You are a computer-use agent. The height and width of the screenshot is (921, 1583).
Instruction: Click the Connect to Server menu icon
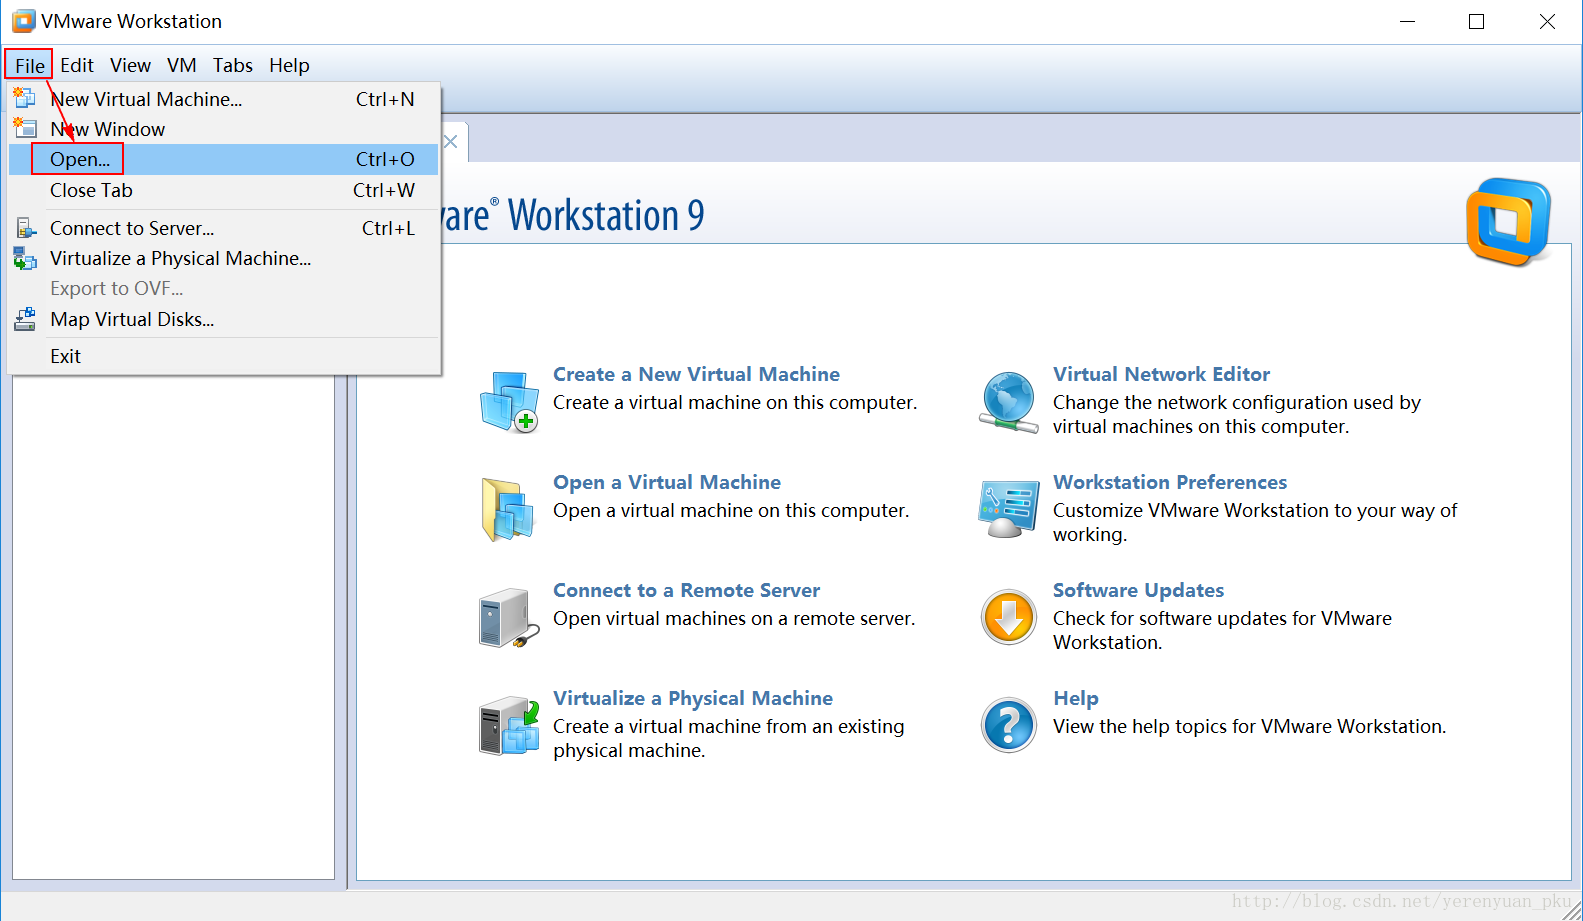pyautogui.click(x=26, y=228)
